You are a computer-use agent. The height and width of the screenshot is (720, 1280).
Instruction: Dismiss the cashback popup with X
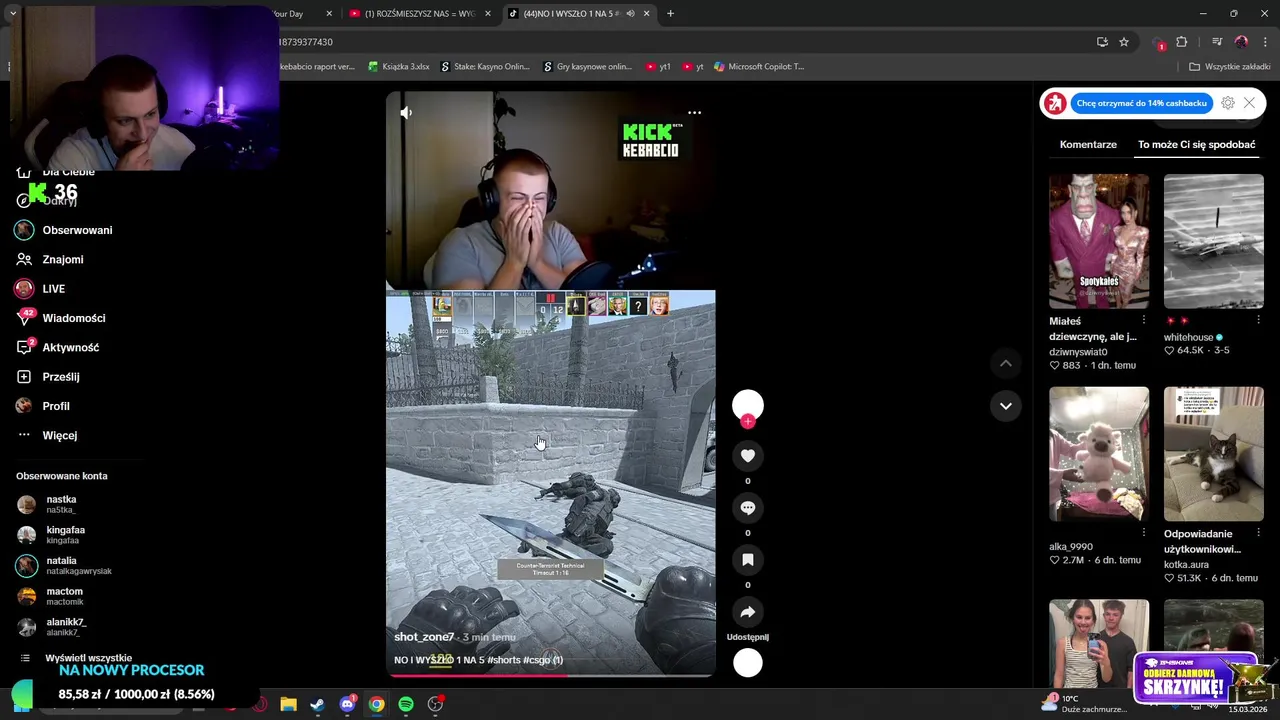pos(1250,103)
